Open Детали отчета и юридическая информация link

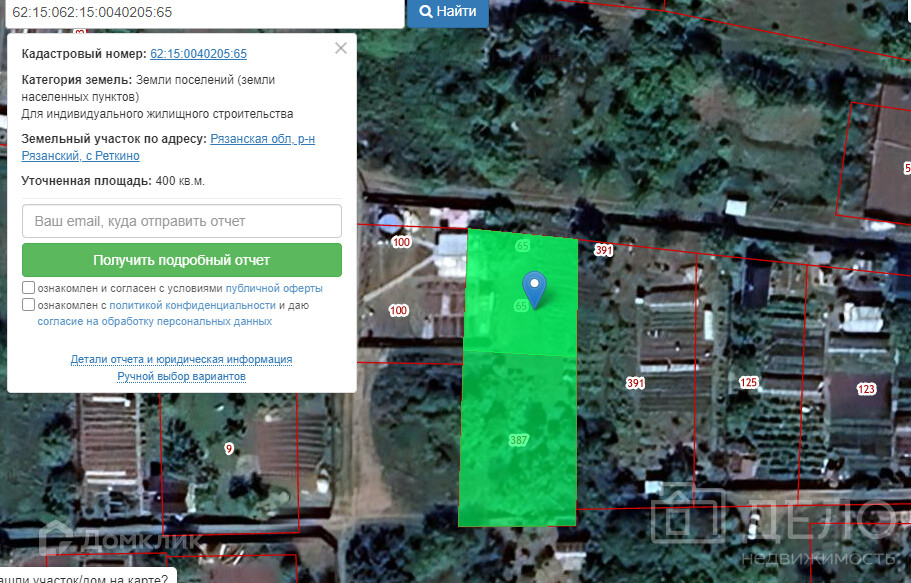[181, 359]
